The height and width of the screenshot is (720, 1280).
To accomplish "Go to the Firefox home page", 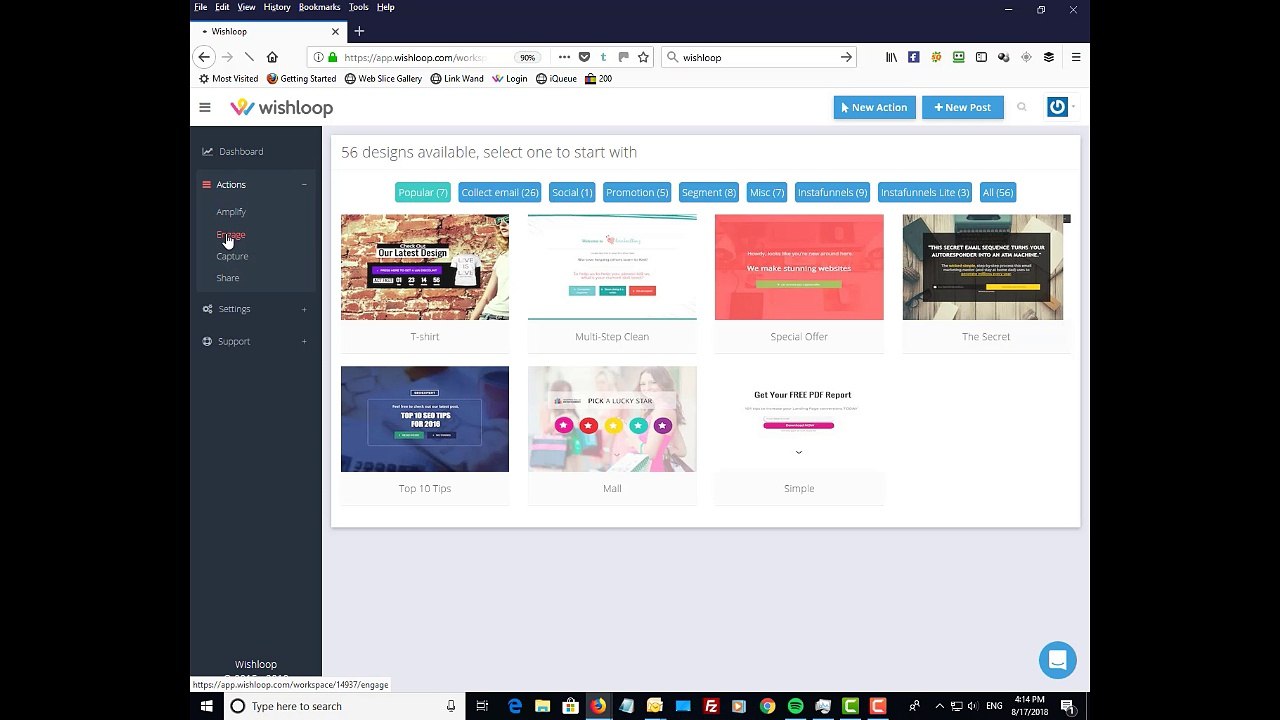I will [x=272, y=57].
